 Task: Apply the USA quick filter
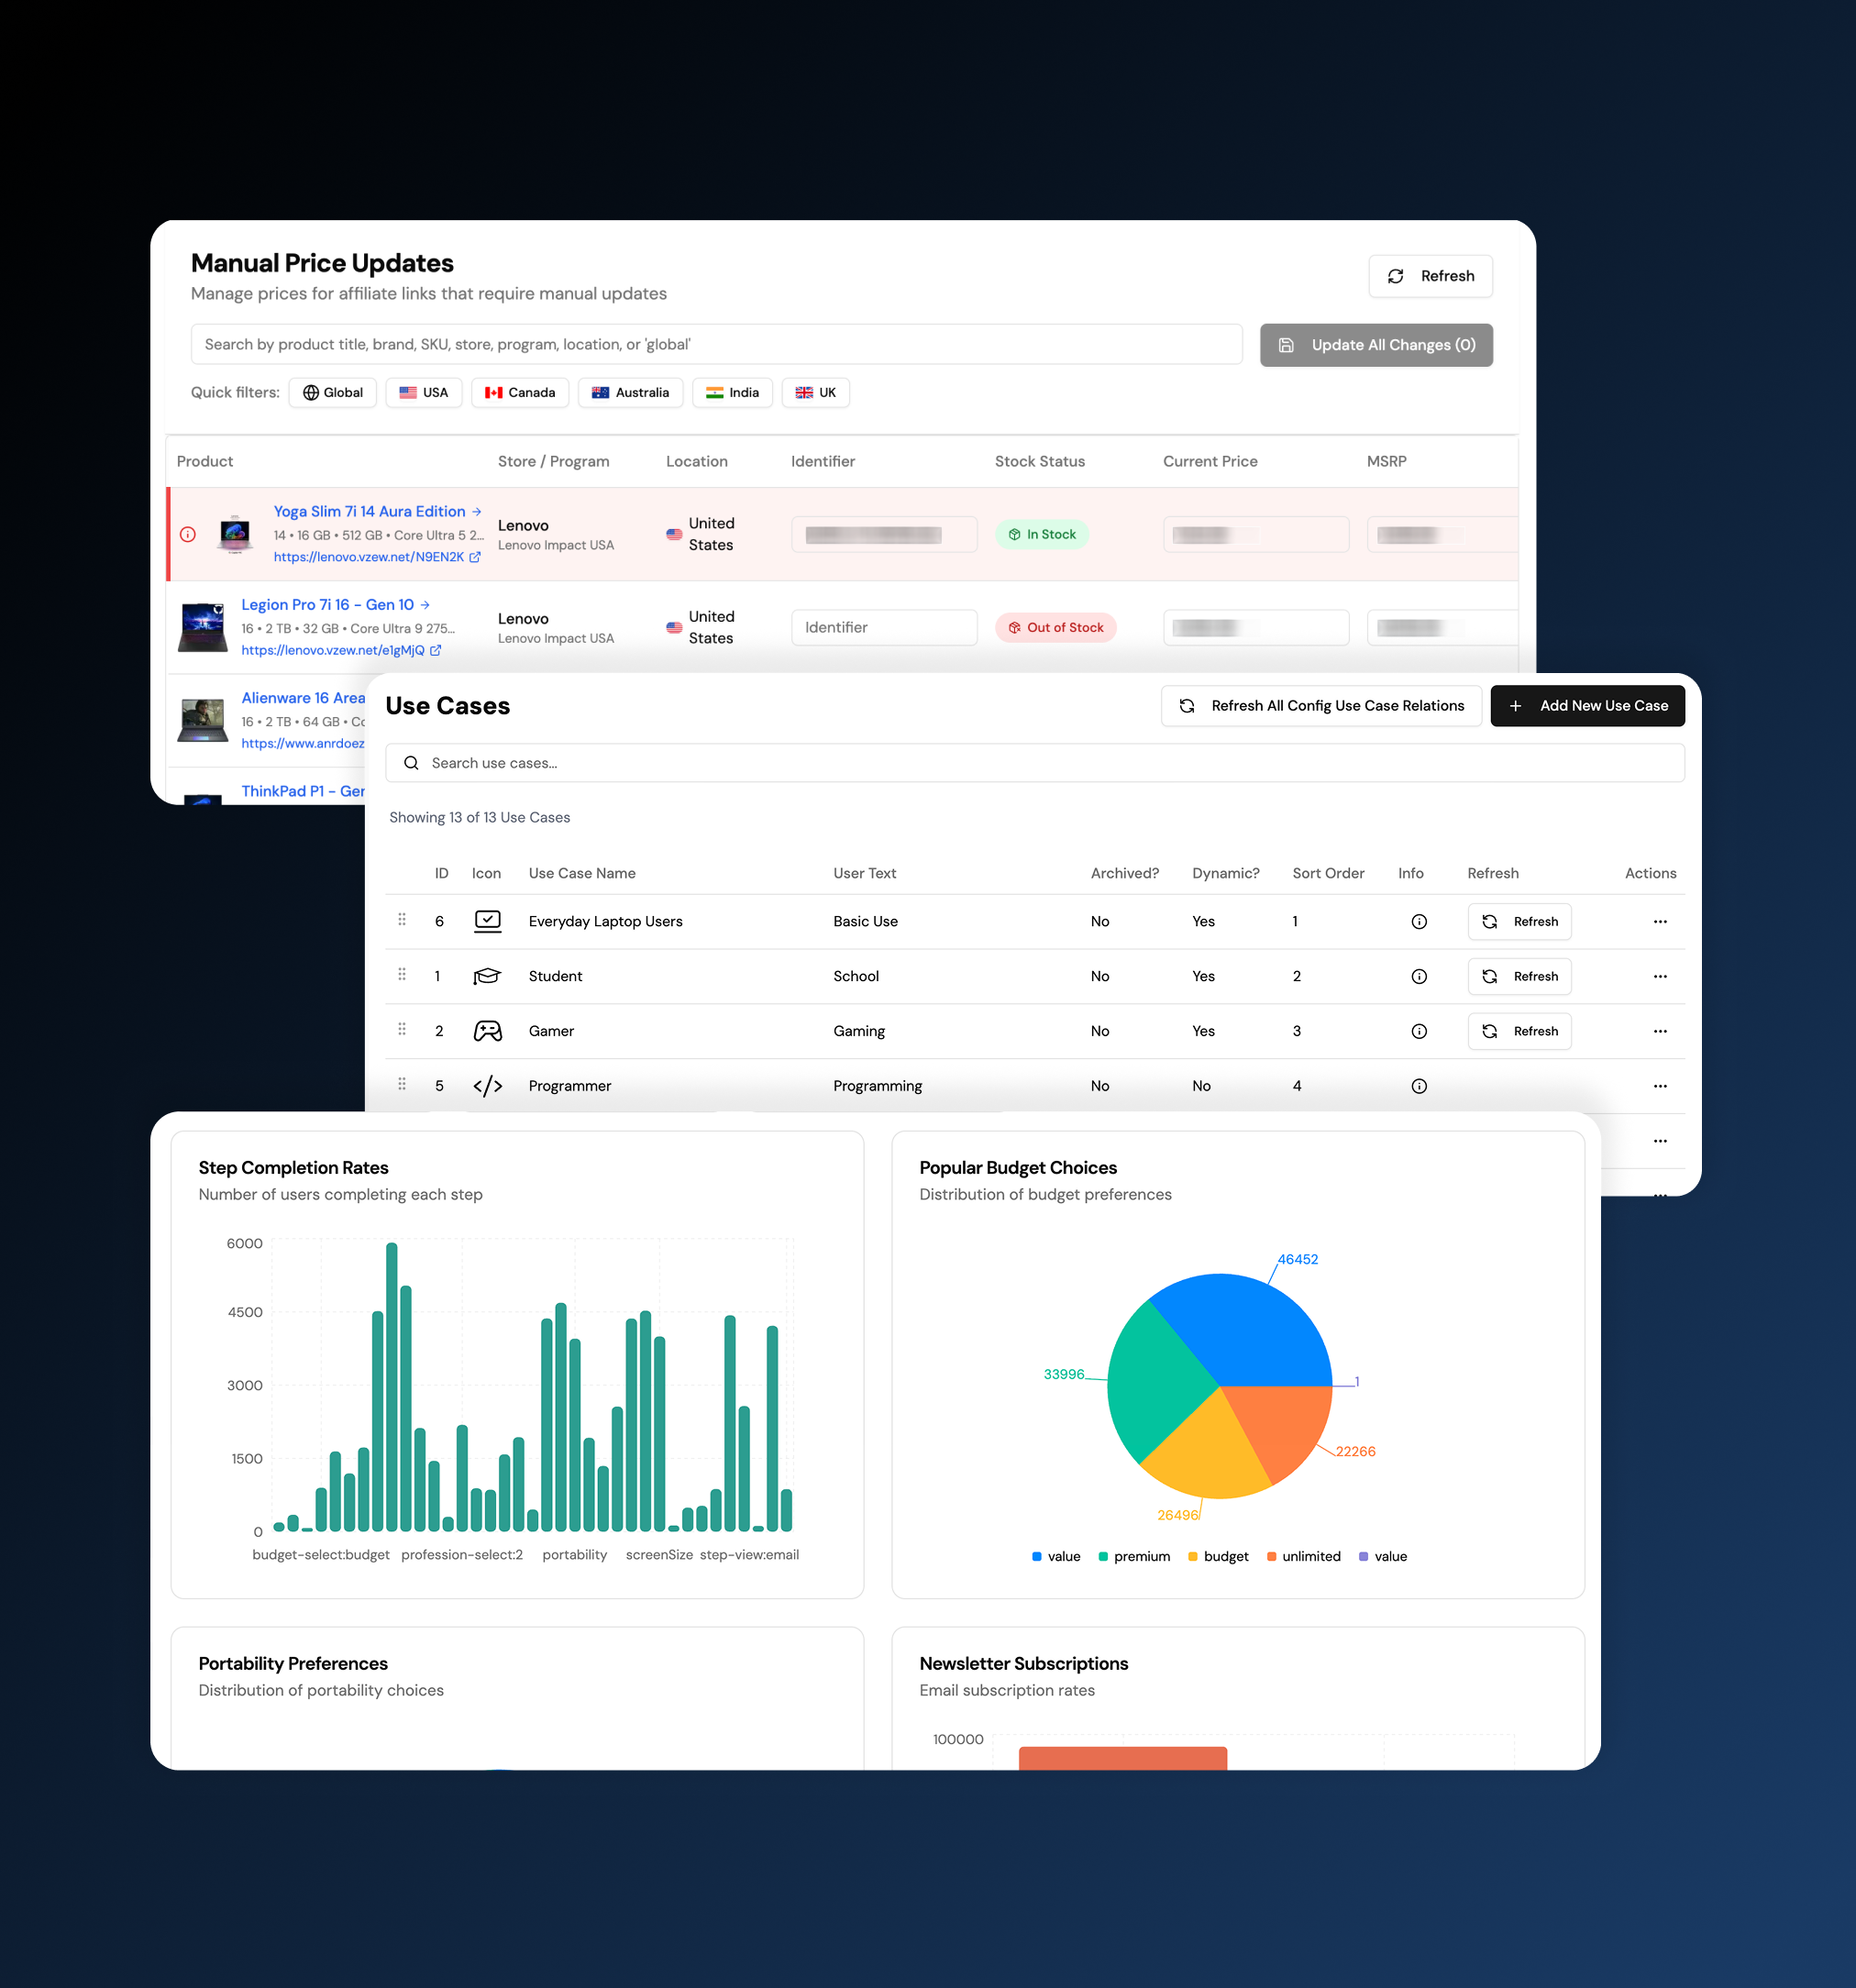[x=424, y=393]
